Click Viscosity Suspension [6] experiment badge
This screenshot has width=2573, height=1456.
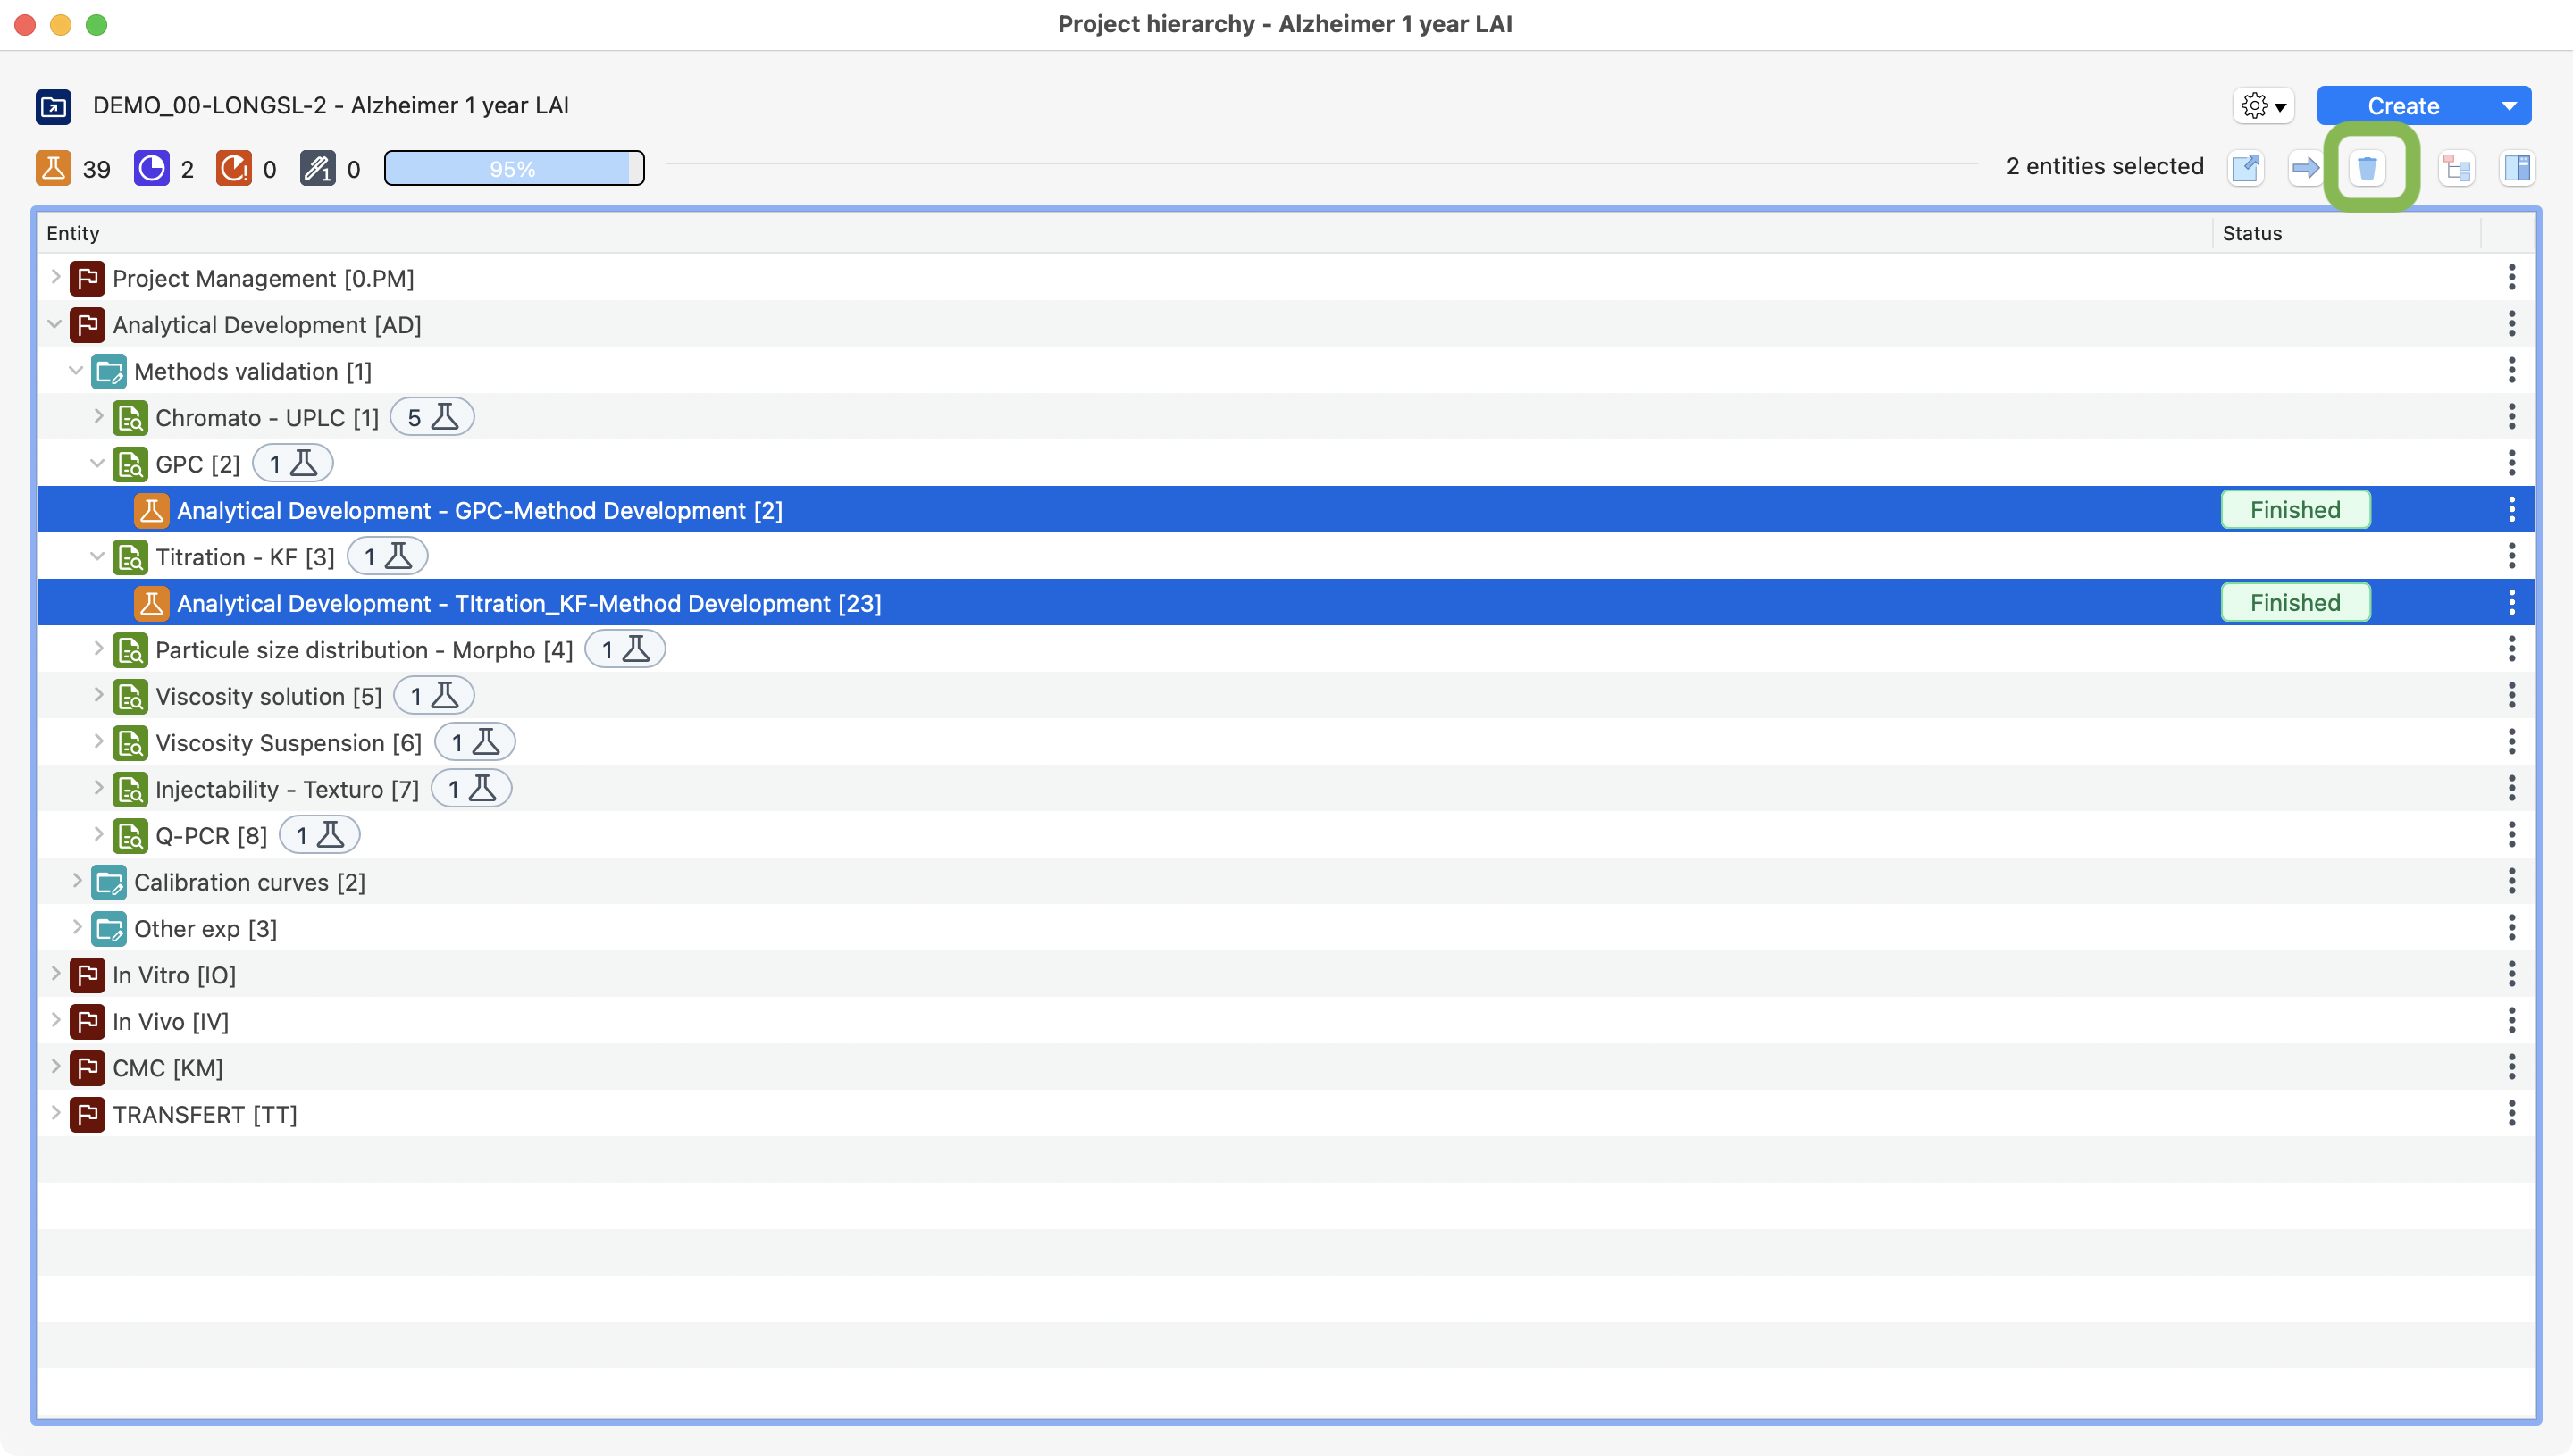point(475,742)
